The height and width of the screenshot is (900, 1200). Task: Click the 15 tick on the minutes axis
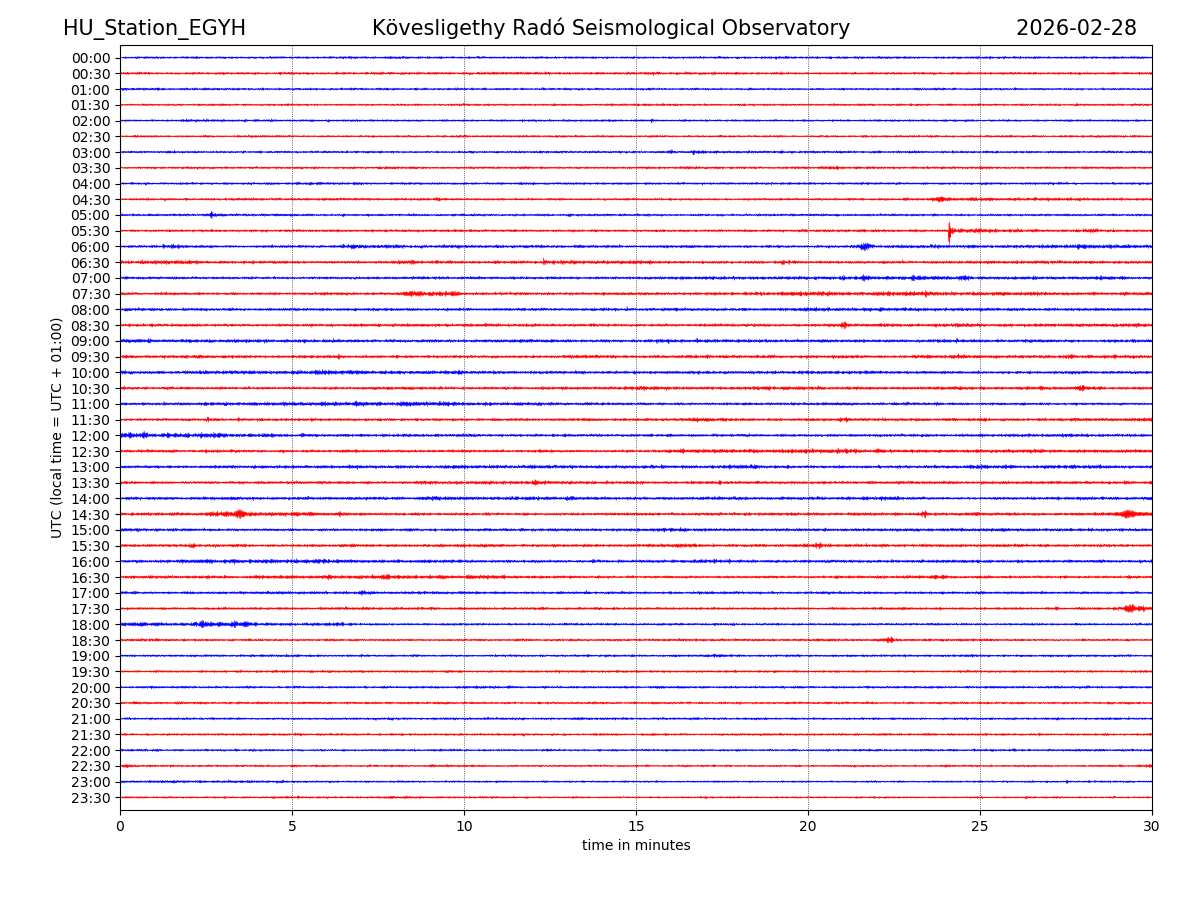(x=636, y=826)
